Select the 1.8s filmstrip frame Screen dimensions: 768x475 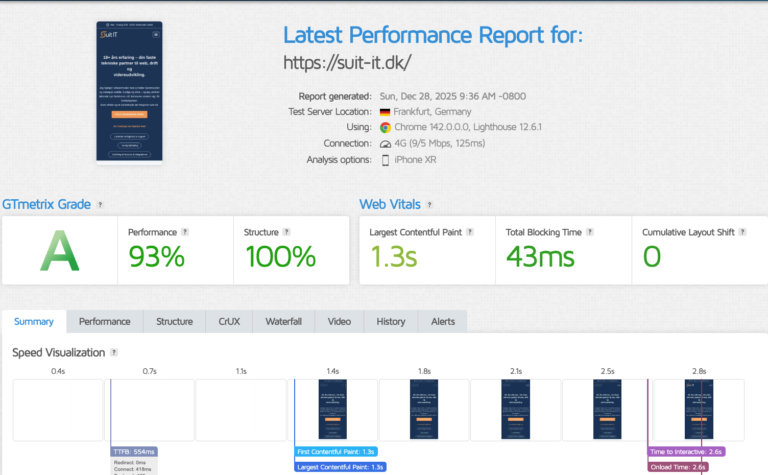[x=425, y=408]
